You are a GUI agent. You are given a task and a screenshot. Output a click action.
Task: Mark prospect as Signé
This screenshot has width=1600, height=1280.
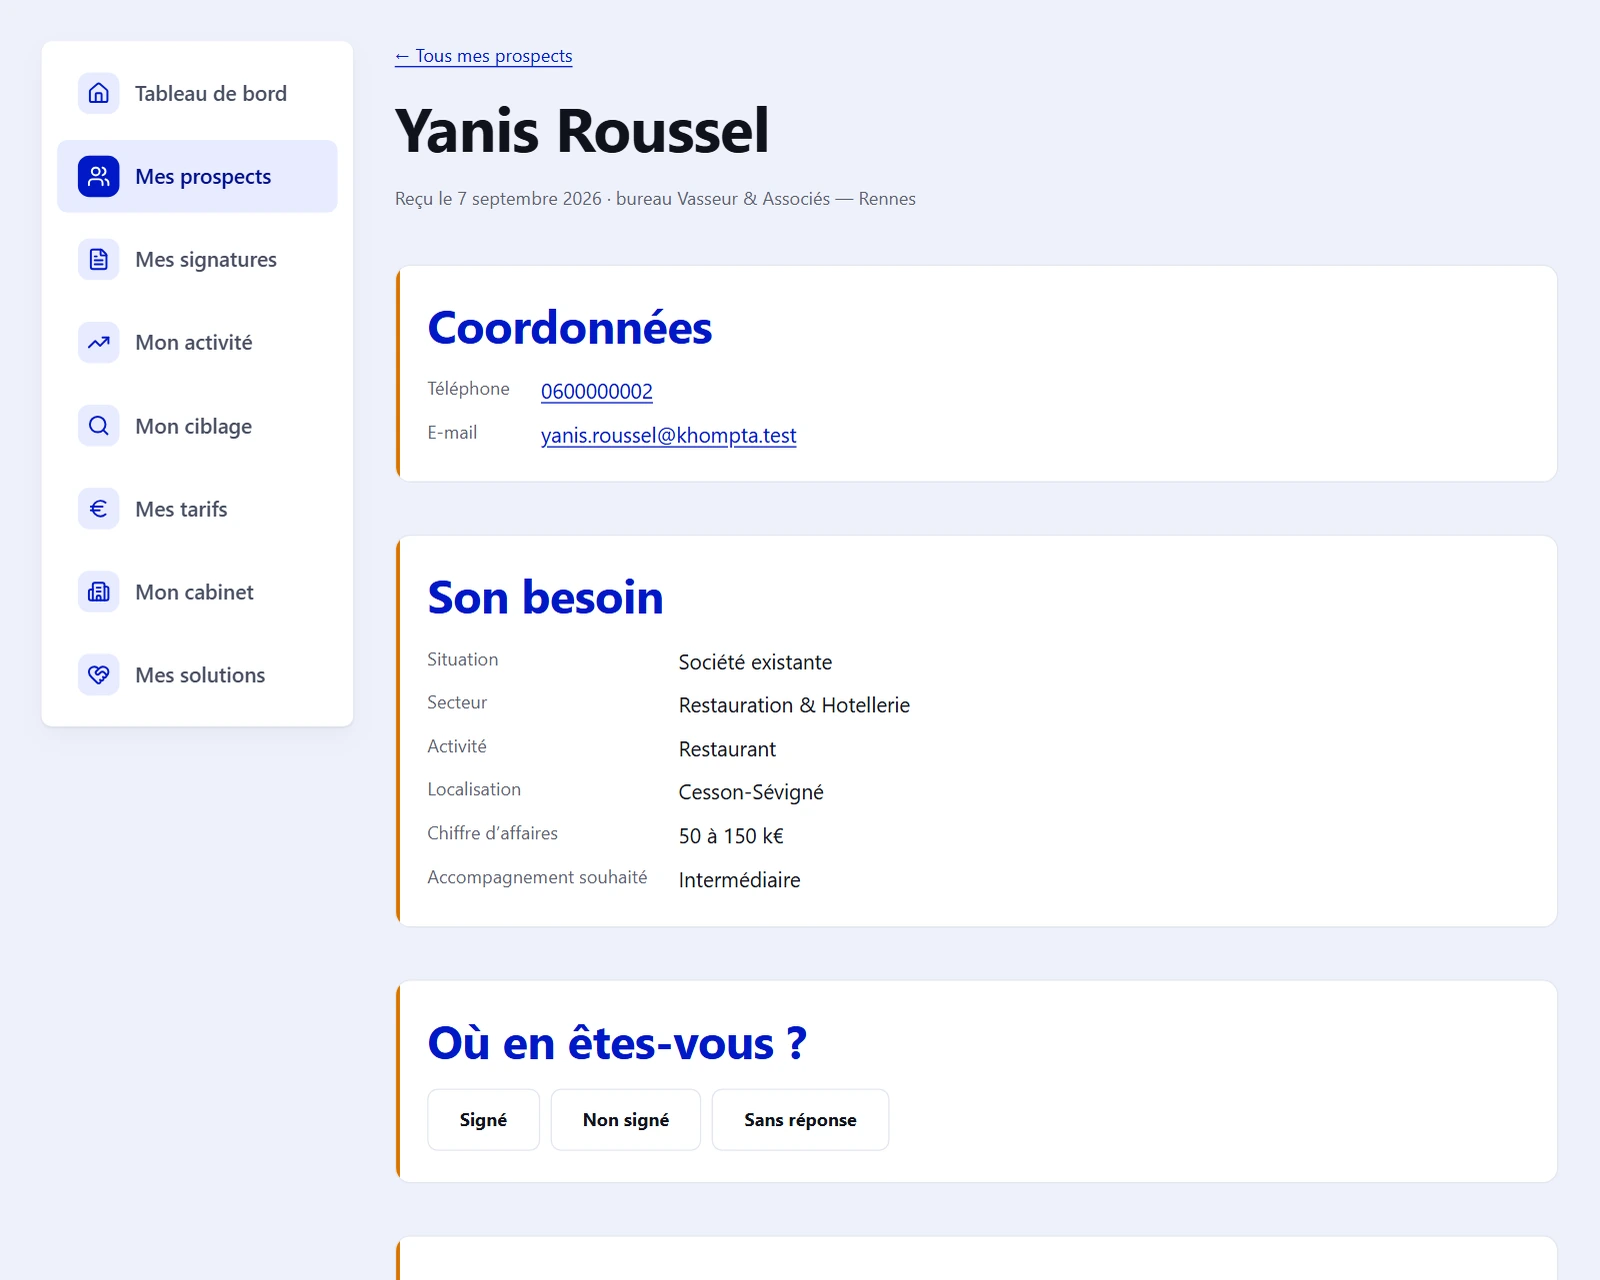point(483,1120)
